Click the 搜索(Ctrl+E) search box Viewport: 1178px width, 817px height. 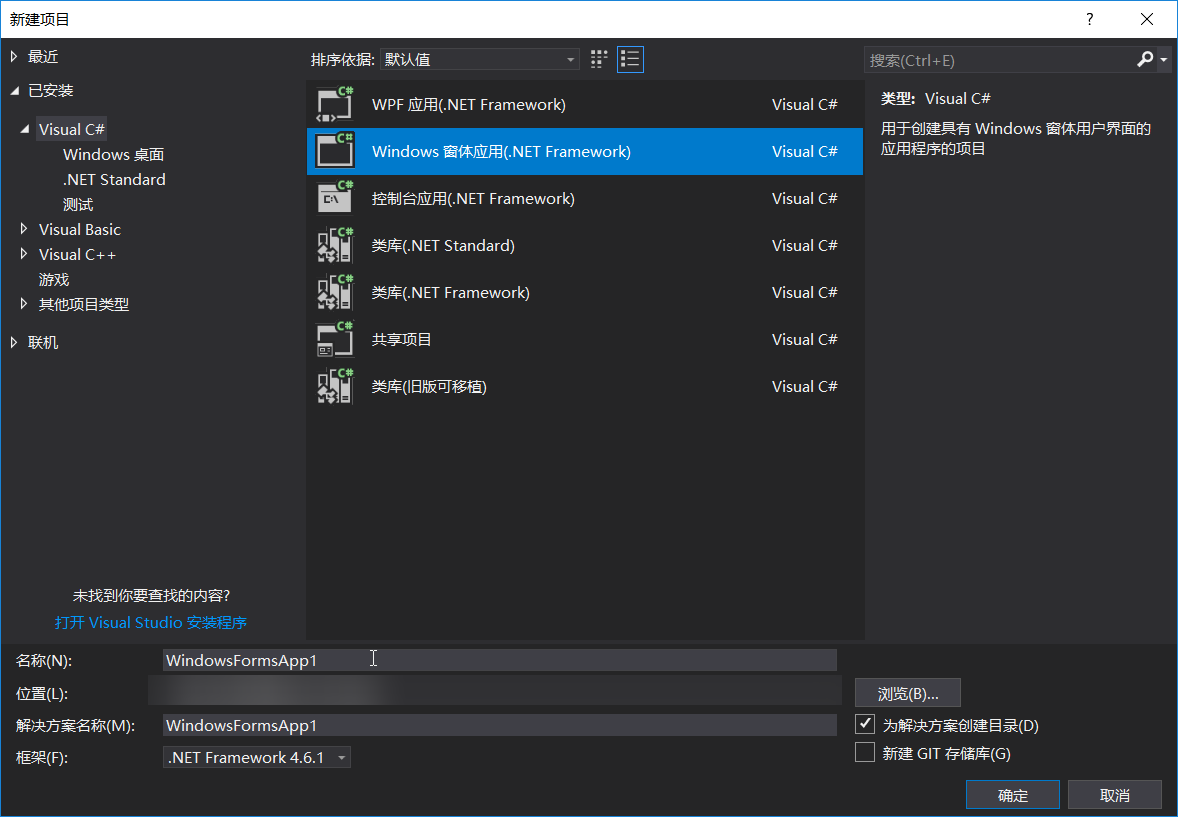pyautogui.click(x=1000, y=60)
